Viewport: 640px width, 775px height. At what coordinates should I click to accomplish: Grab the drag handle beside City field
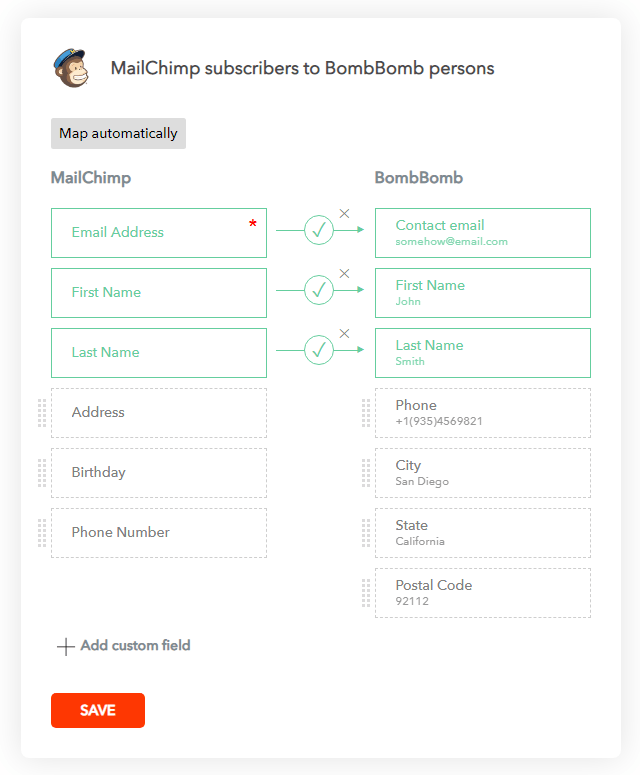366,473
